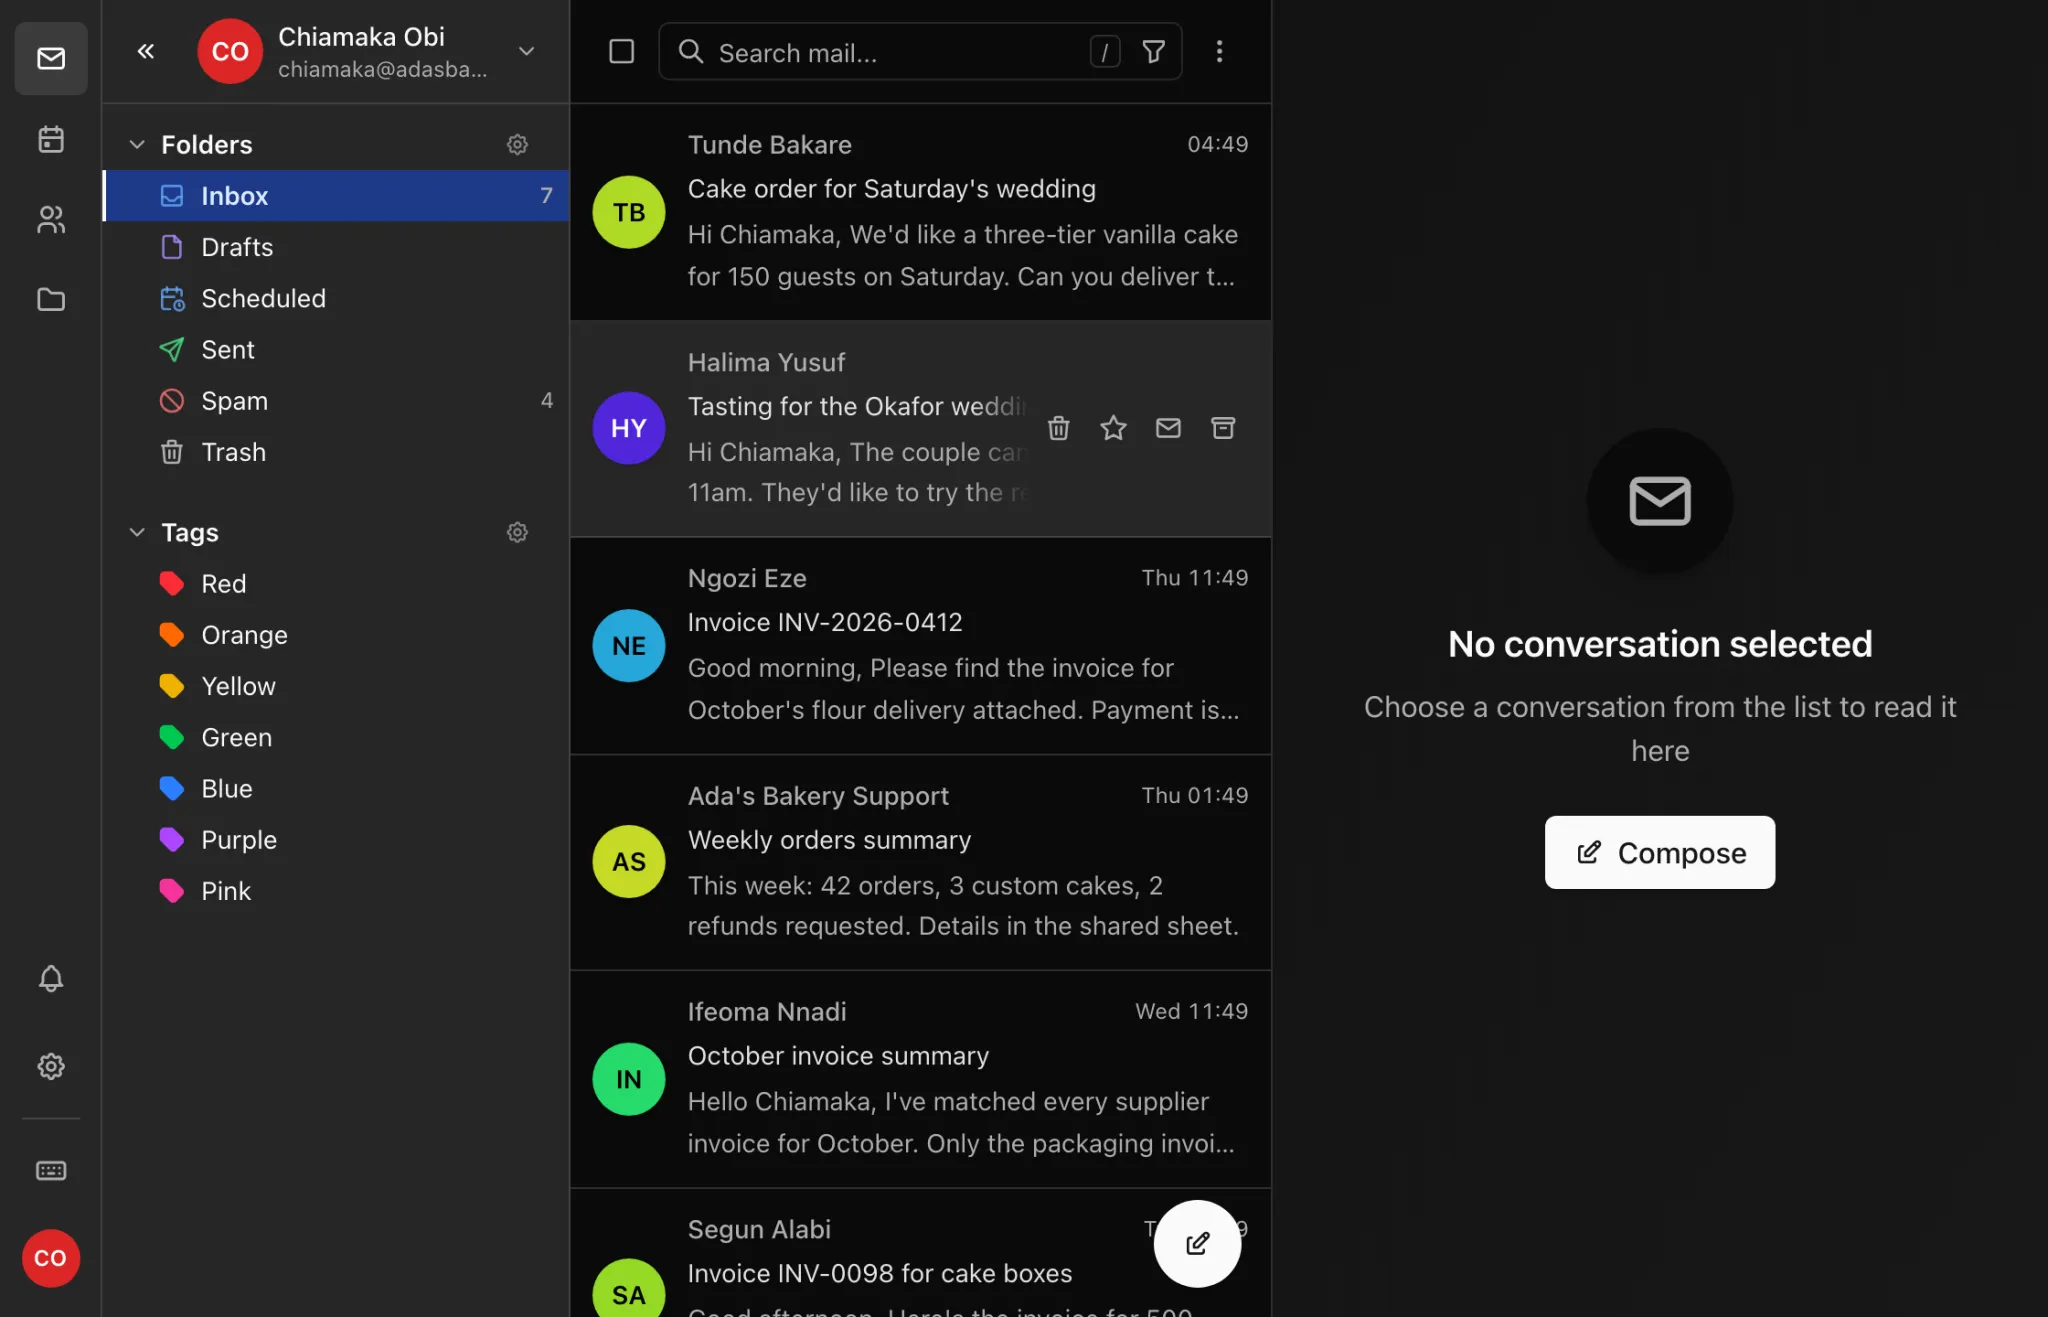Open the Files folder icon in the rail

click(x=51, y=299)
